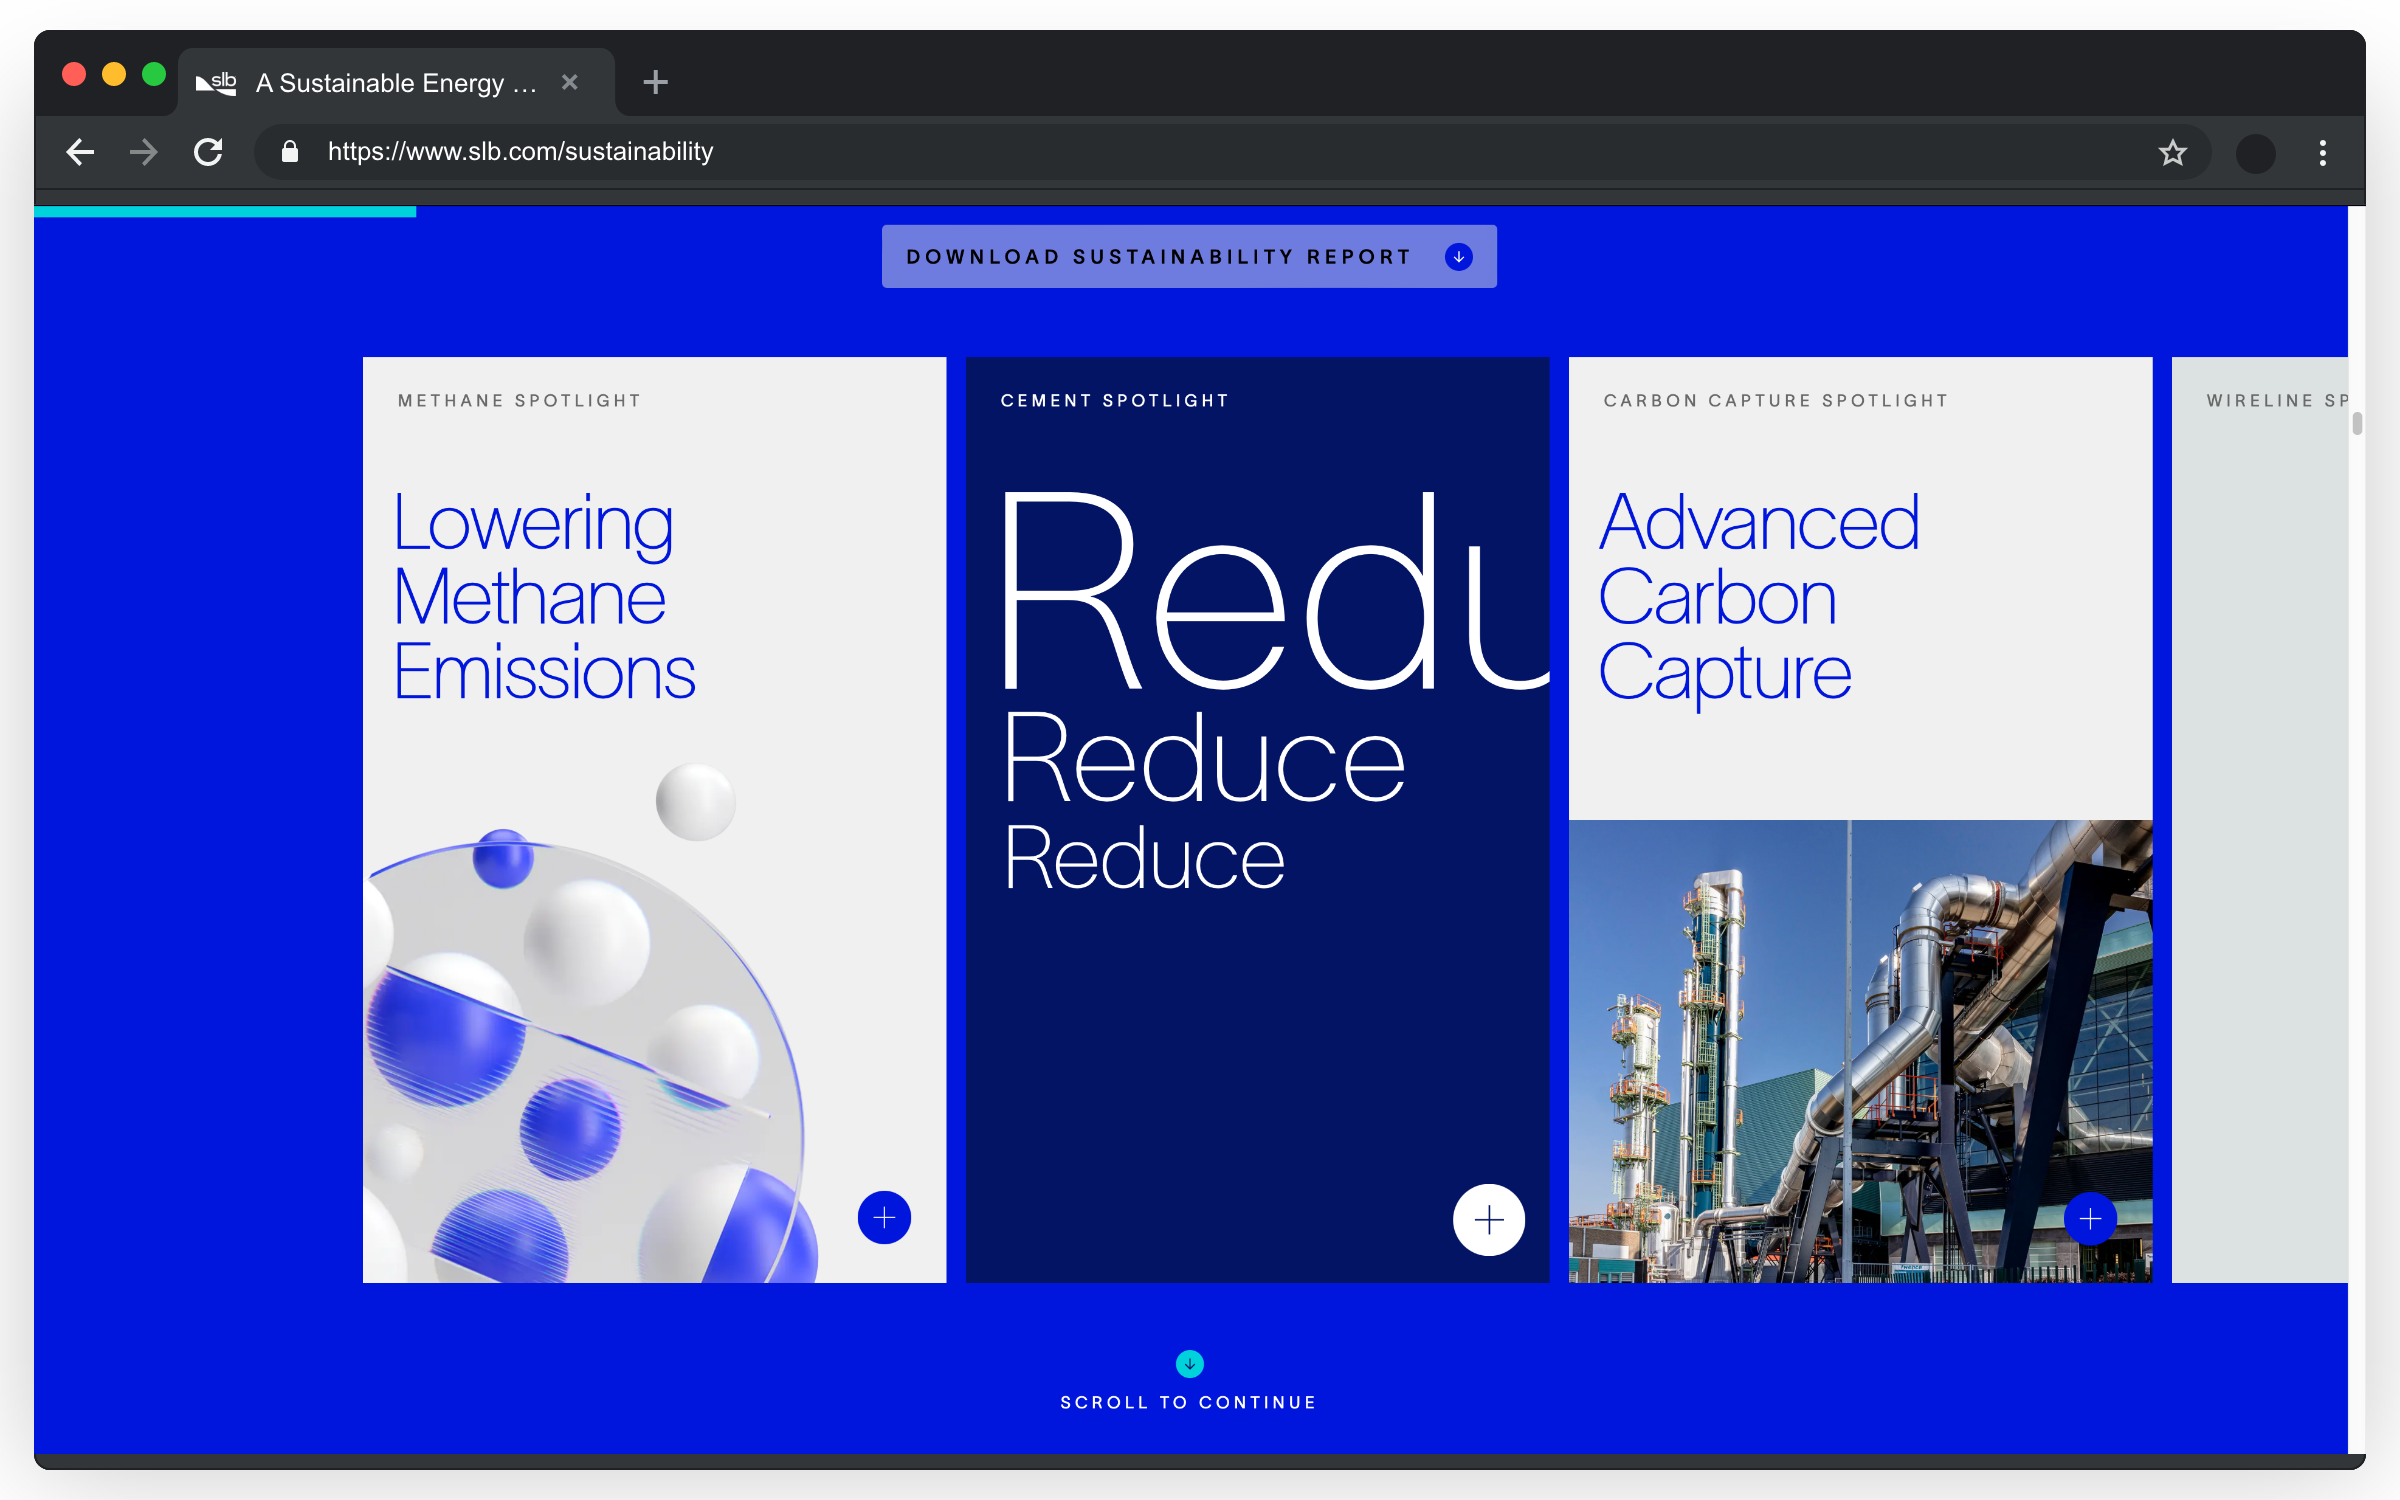Open a new browser tab
The height and width of the screenshot is (1500, 2400).
click(655, 82)
